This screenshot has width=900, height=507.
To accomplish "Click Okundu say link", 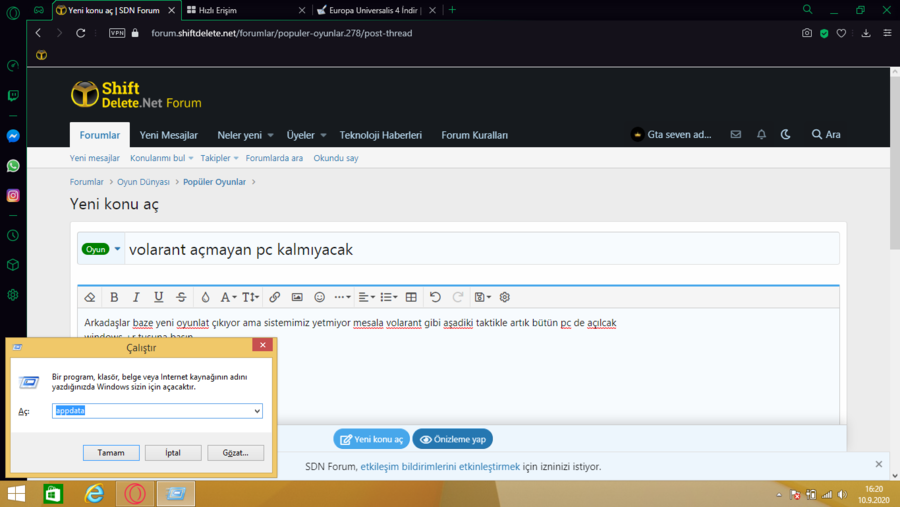I will pyautogui.click(x=336, y=158).
